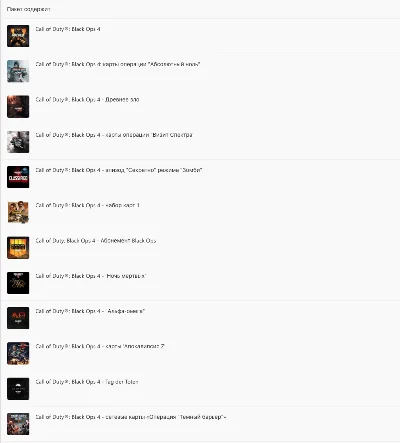
Task: Click the 'Tag der Toten' title link
Action: point(87,382)
